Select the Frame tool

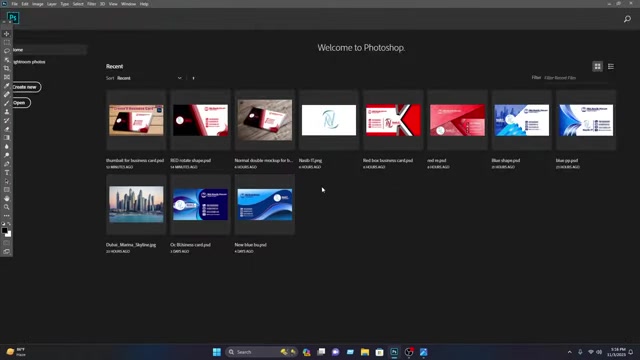[x=7, y=77]
